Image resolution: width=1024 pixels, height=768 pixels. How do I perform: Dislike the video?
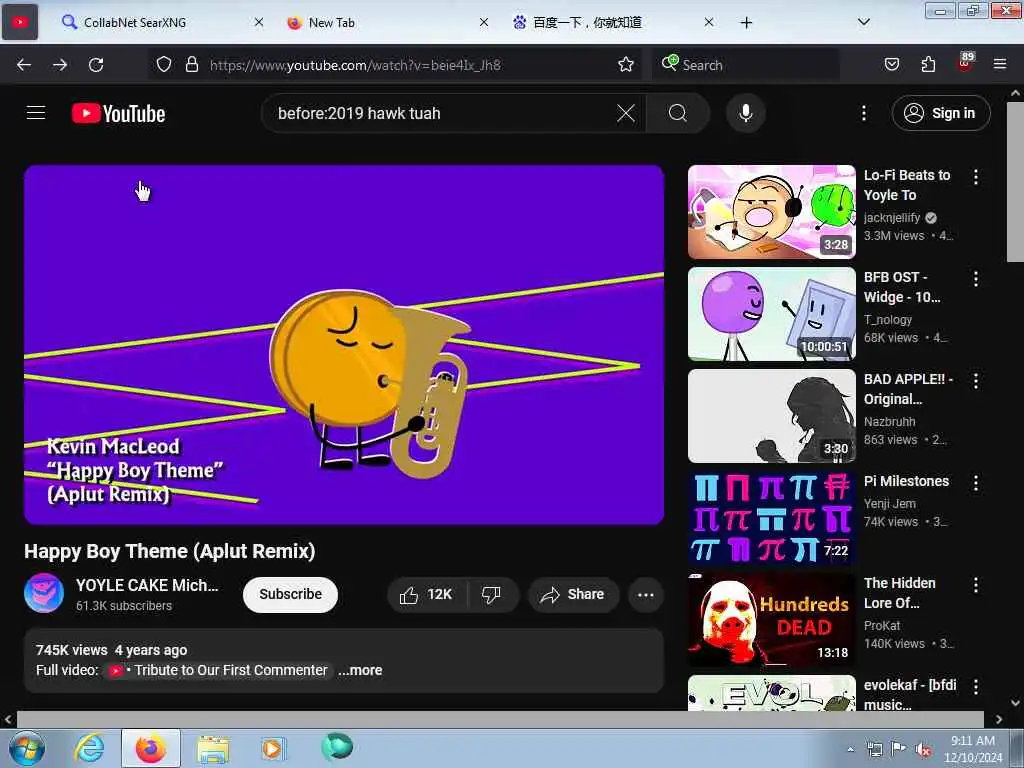click(492, 595)
